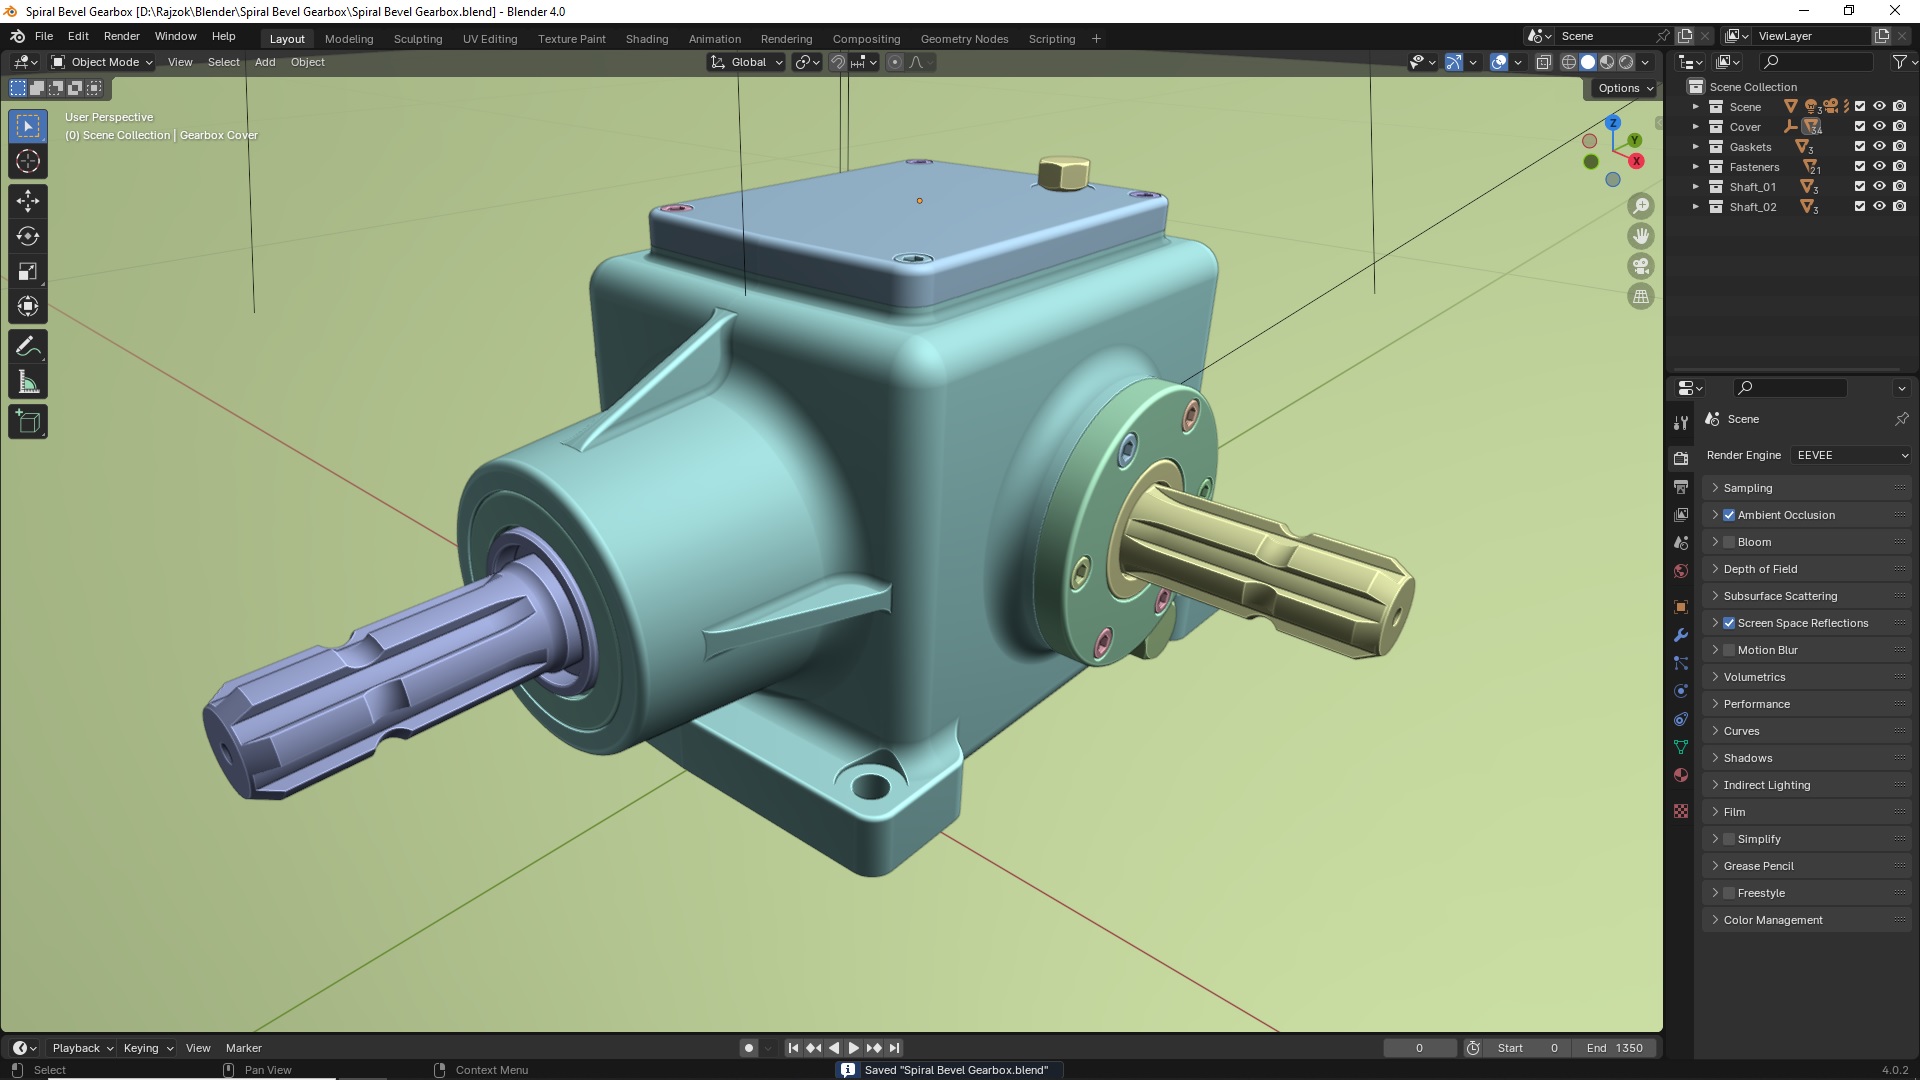Click the Options button in viewport
The width and height of the screenshot is (1920, 1080).
click(x=1624, y=88)
